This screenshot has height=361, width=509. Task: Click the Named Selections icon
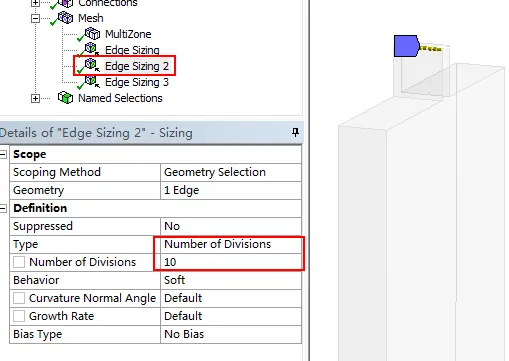click(x=65, y=98)
